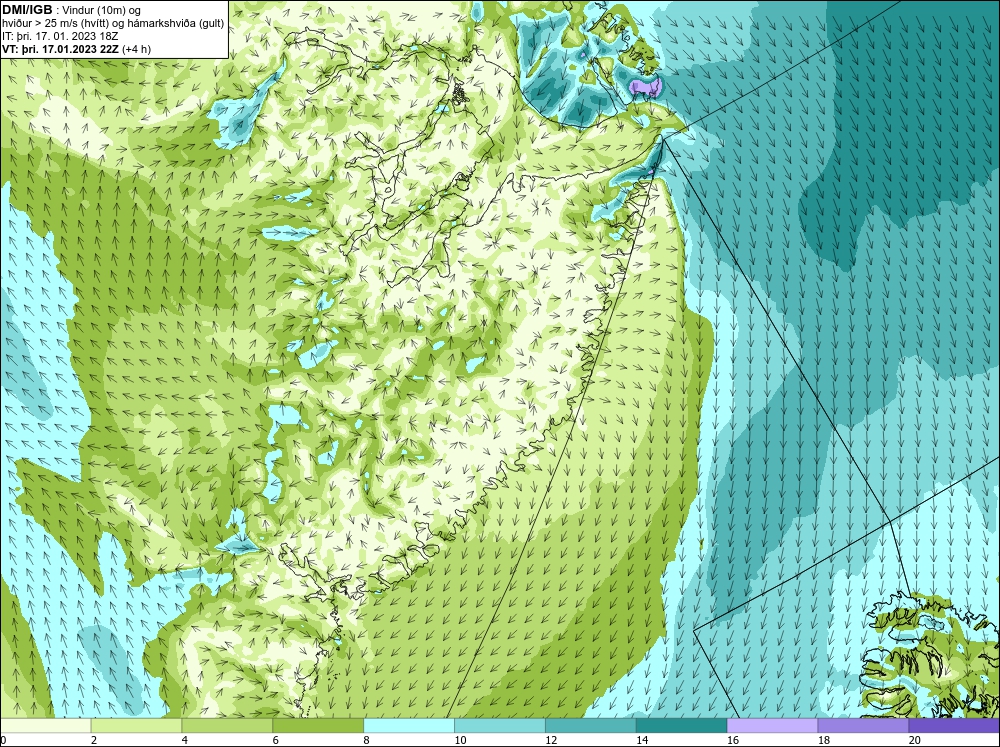
Task: Click the 10–12 m/s legend swatch
Action: click(500, 726)
